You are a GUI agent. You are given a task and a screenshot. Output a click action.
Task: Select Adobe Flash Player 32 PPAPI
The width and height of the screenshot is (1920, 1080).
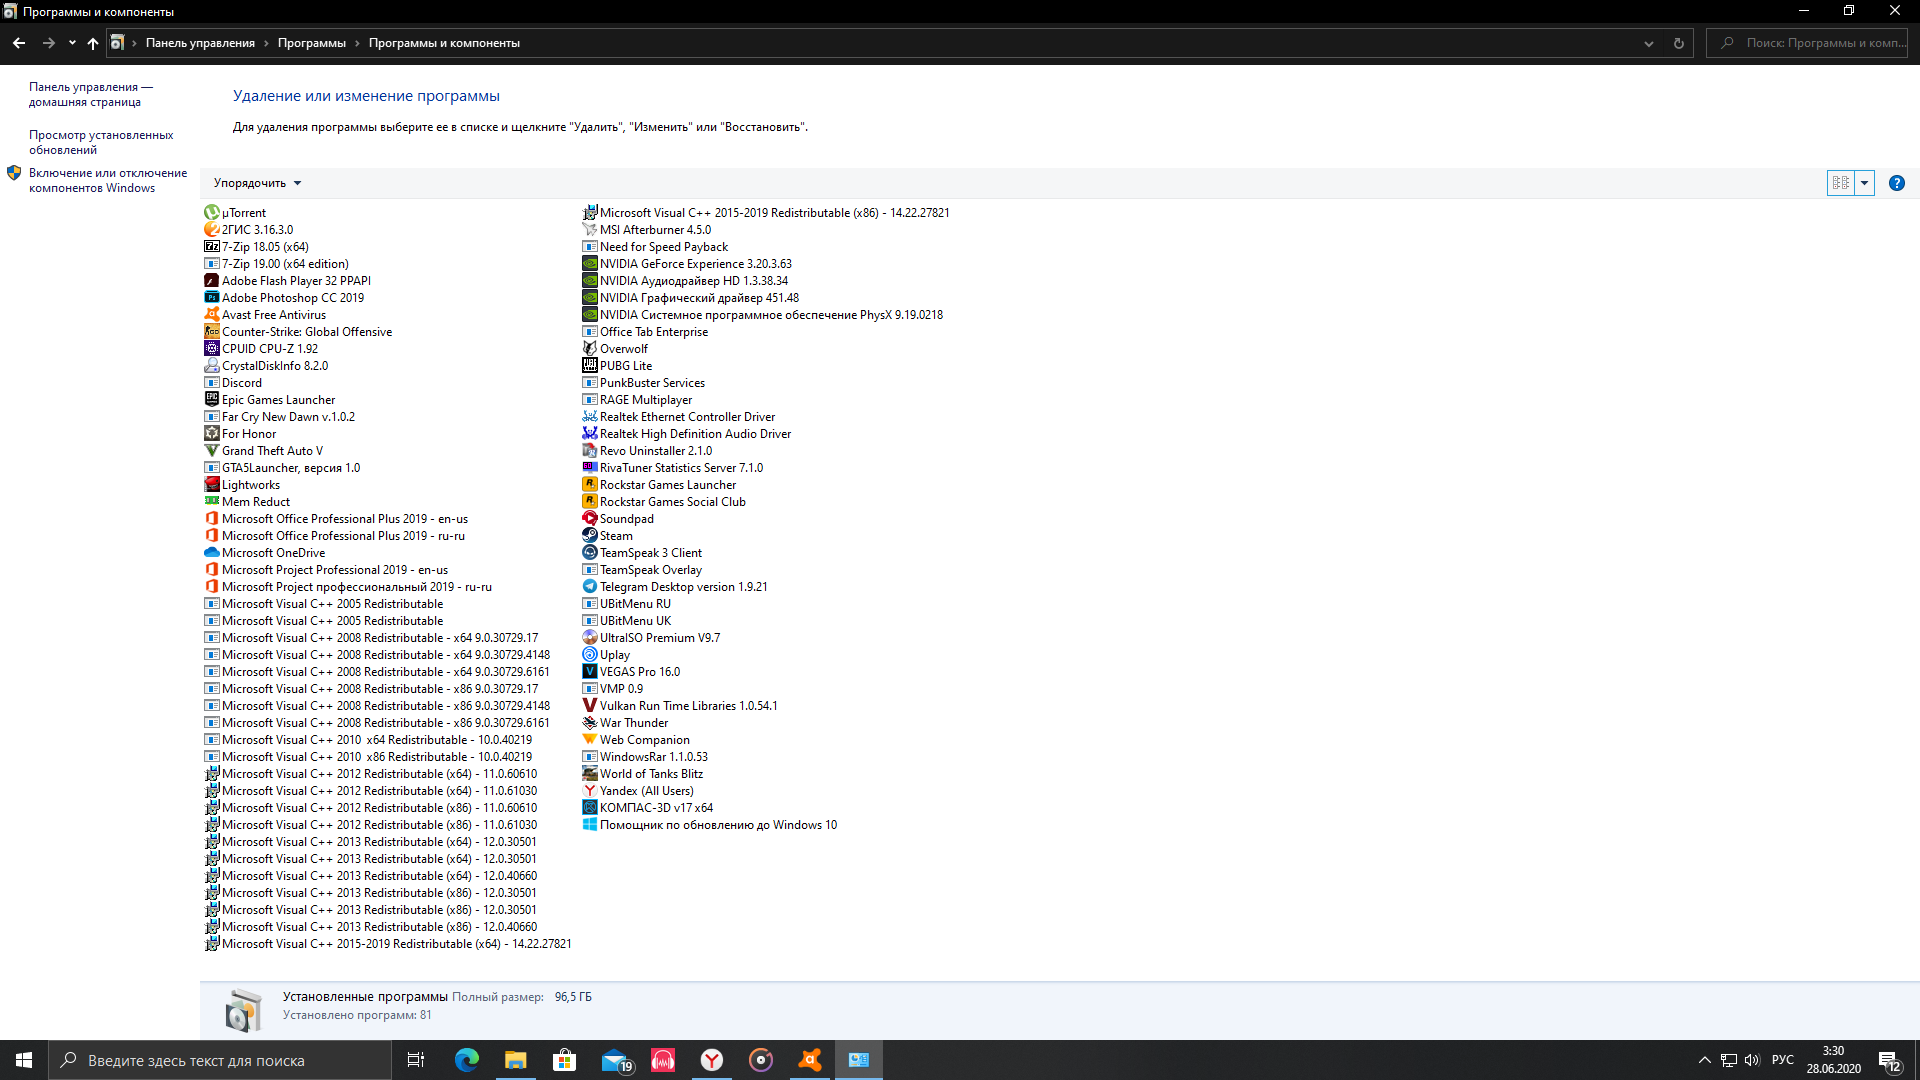[x=296, y=281]
